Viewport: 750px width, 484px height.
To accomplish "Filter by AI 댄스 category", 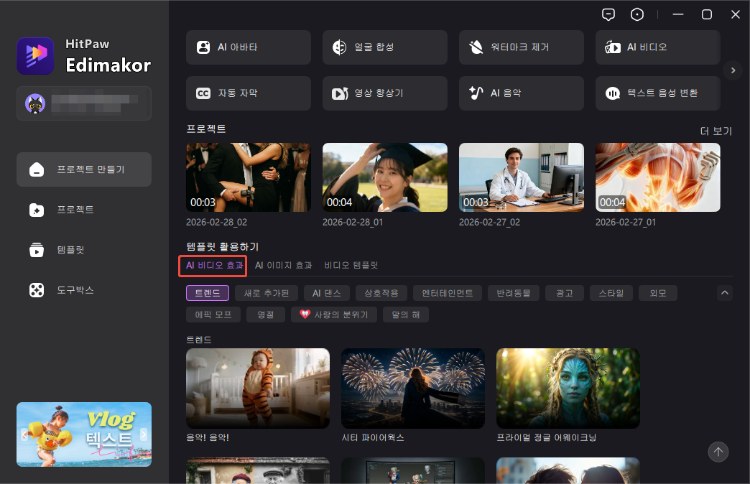I will coord(327,293).
